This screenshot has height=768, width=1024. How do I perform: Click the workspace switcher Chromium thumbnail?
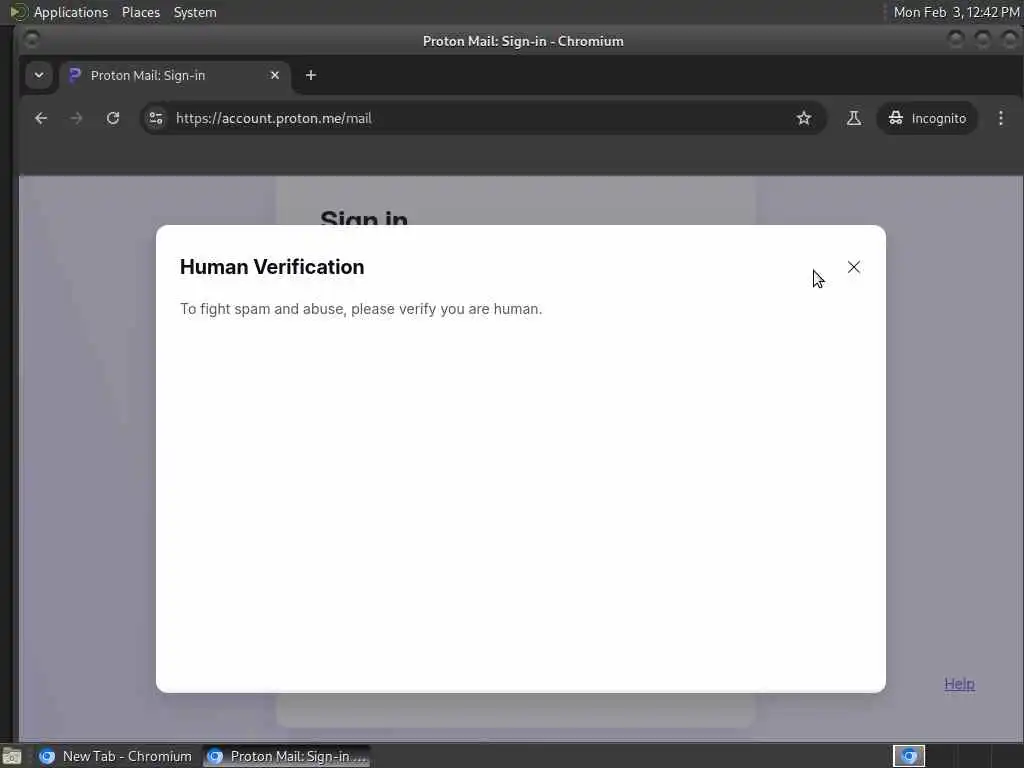click(909, 756)
